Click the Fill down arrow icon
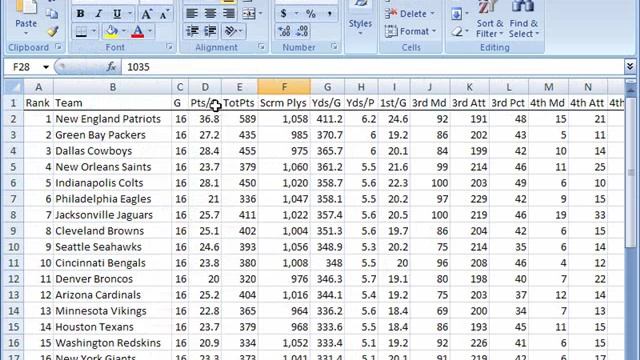640x360 pixels. (456, 14)
